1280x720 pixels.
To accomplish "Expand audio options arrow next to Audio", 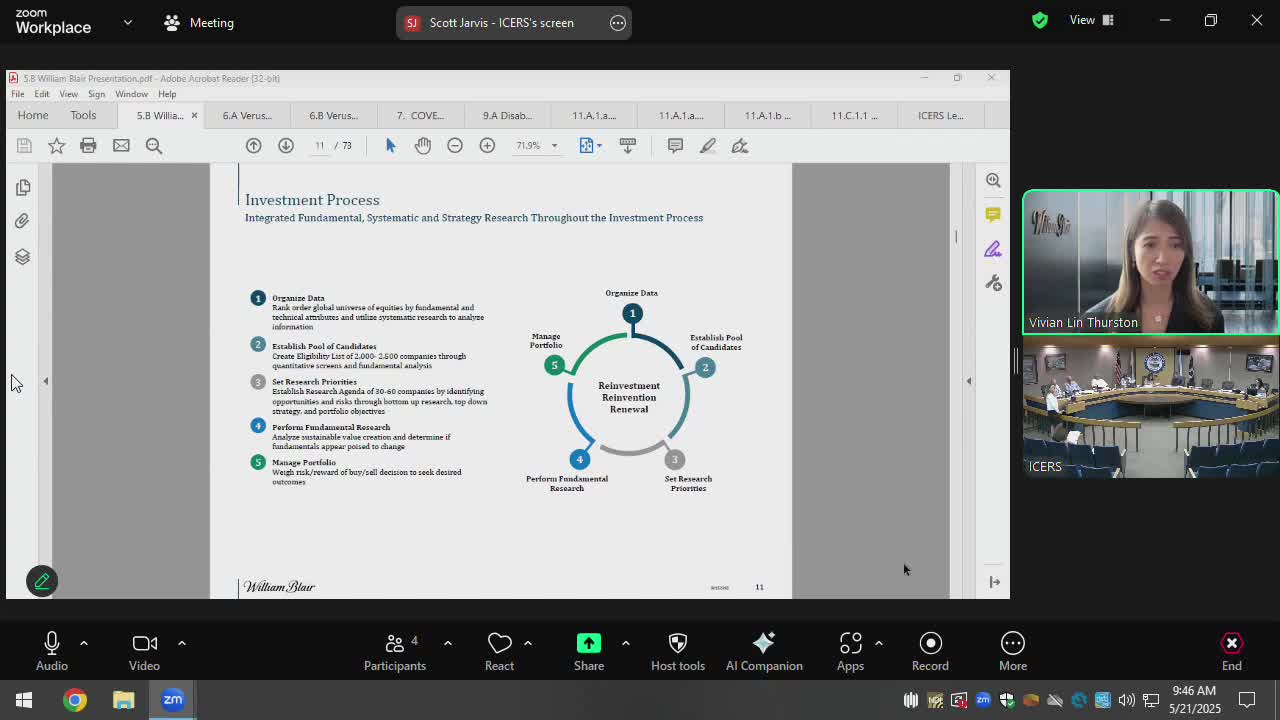I will [84, 643].
